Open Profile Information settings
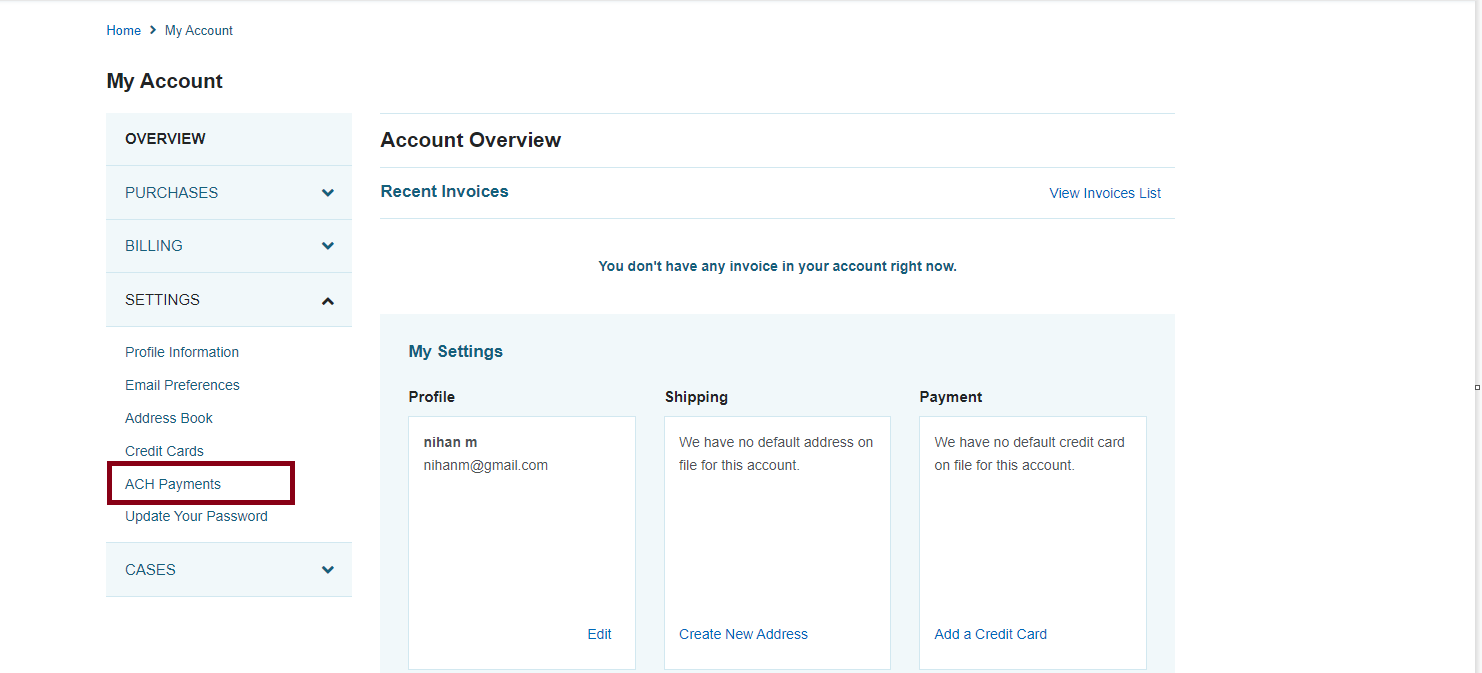The width and height of the screenshot is (1482, 673). pyautogui.click(x=182, y=352)
